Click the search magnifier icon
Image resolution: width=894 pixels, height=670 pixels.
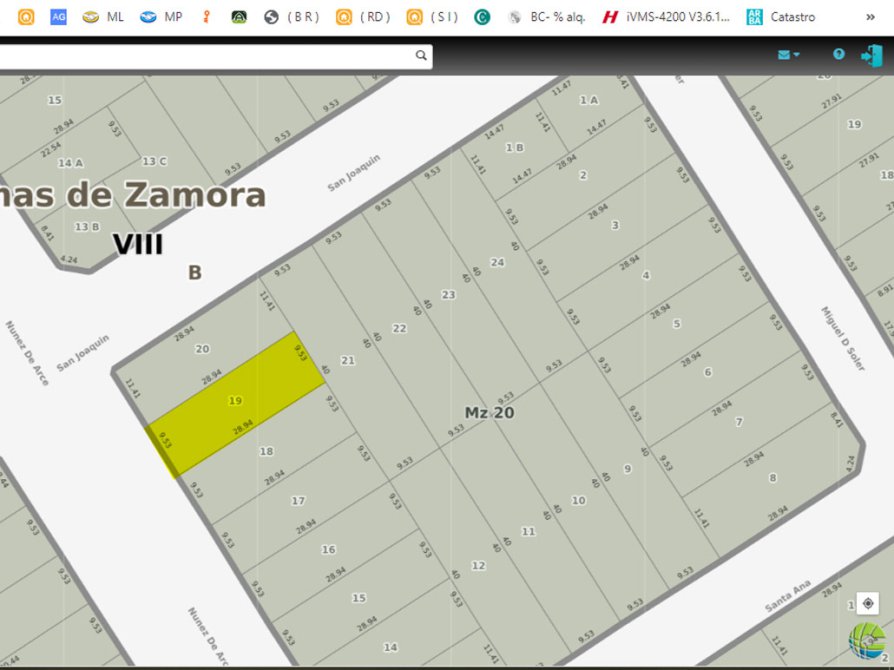point(421,56)
